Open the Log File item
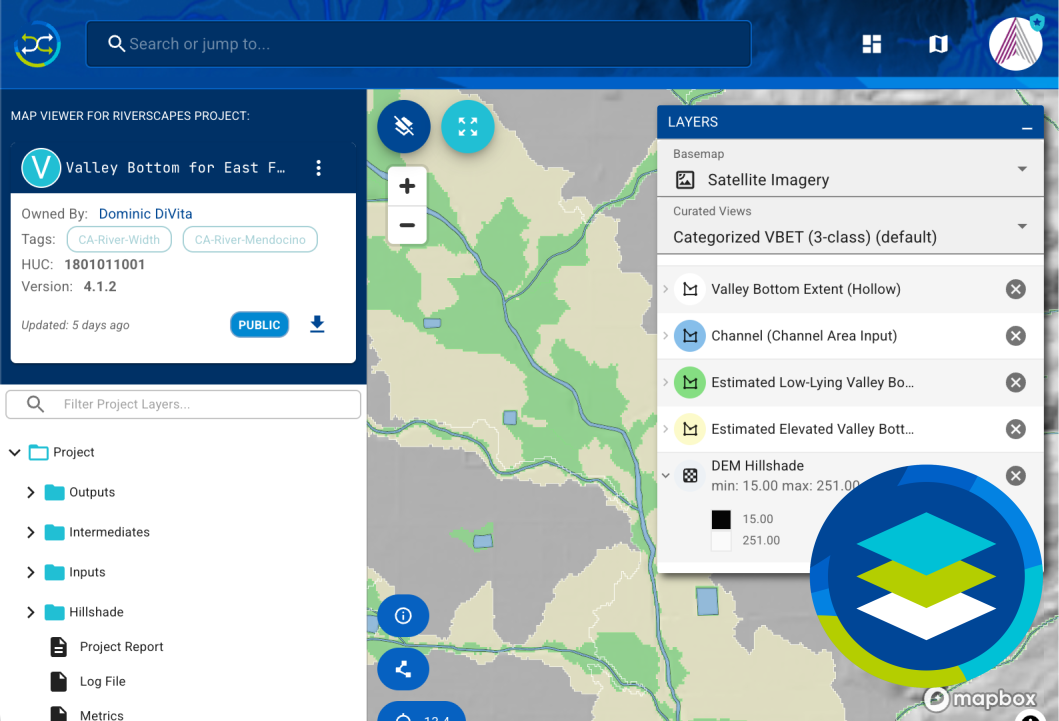1059x721 pixels. click(x=102, y=681)
